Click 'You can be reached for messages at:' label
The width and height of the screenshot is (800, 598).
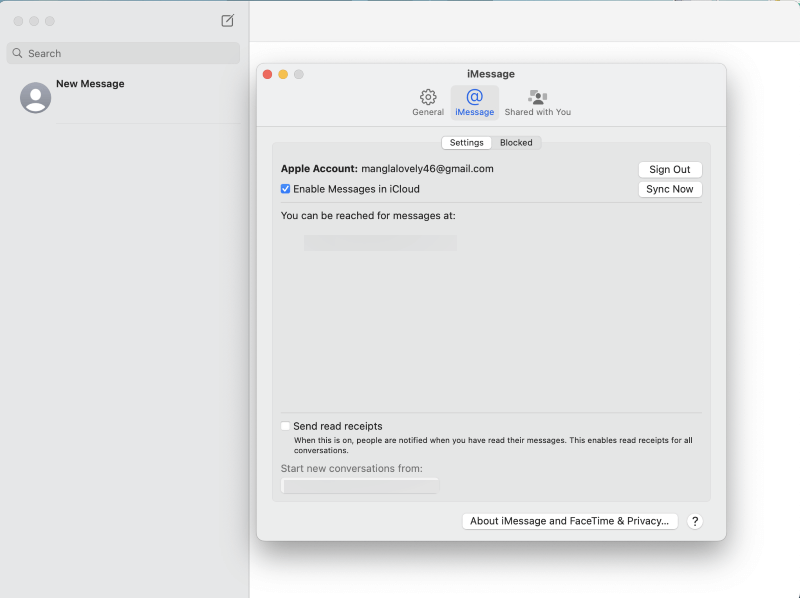[368, 216]
